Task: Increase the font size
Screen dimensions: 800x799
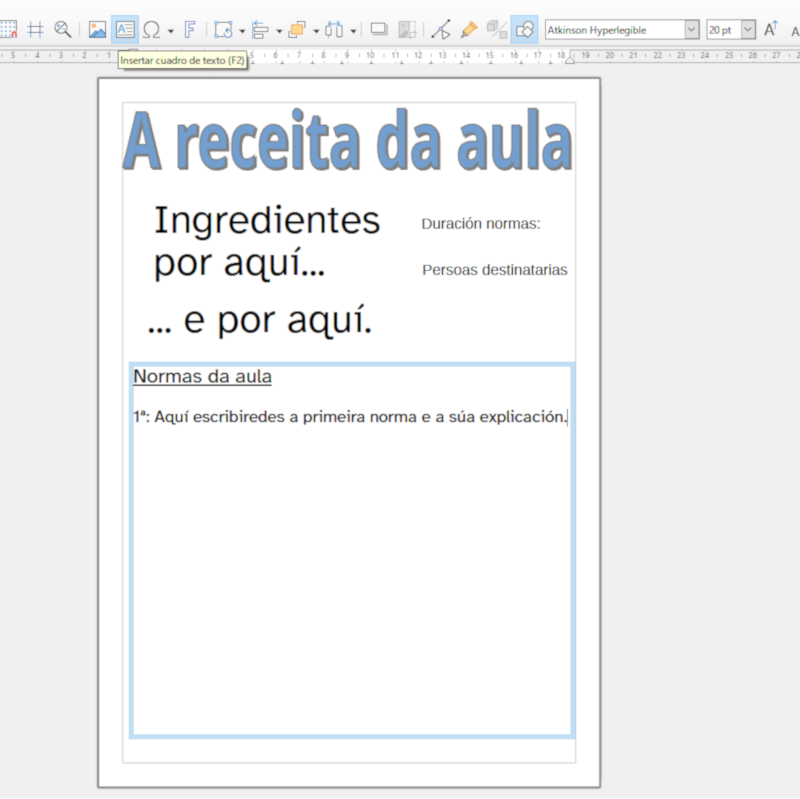Action: point(771,29)
